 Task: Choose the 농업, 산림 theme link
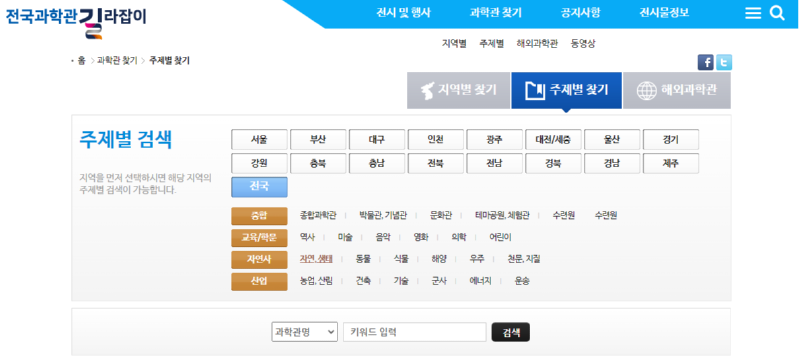pos(316,281)
